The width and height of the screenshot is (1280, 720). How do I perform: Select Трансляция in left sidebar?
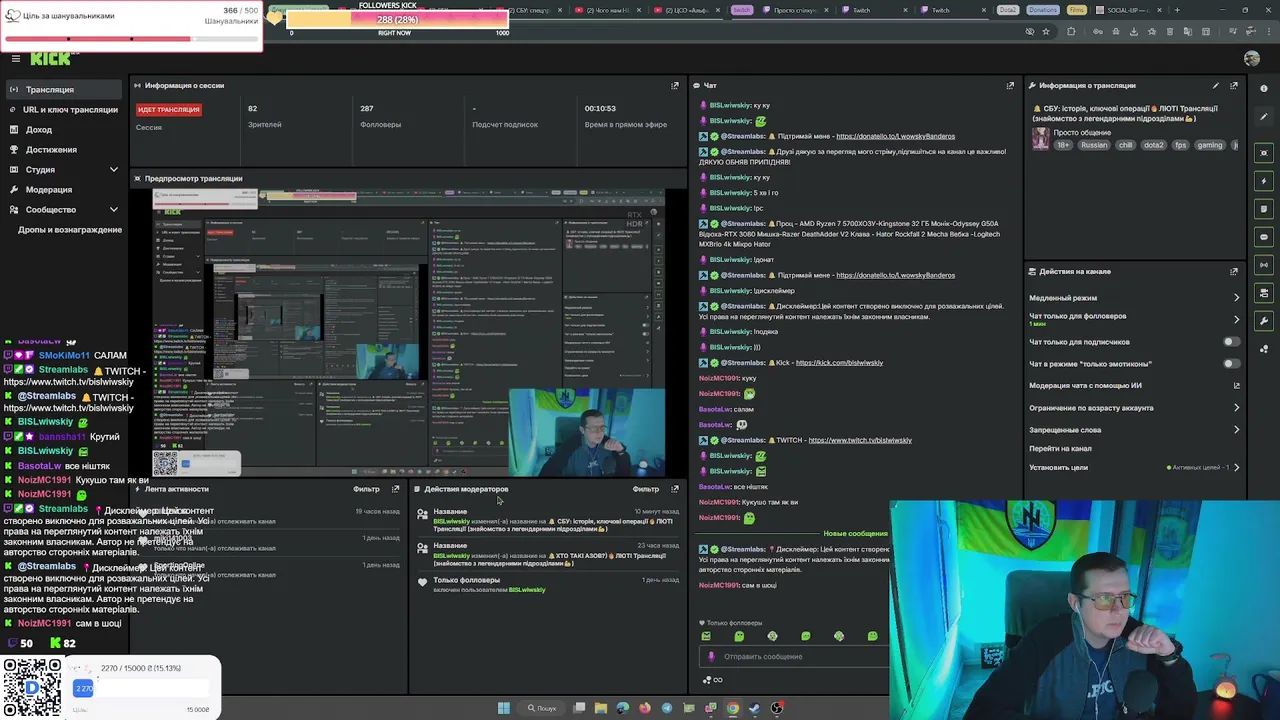(x=64, y=90)
